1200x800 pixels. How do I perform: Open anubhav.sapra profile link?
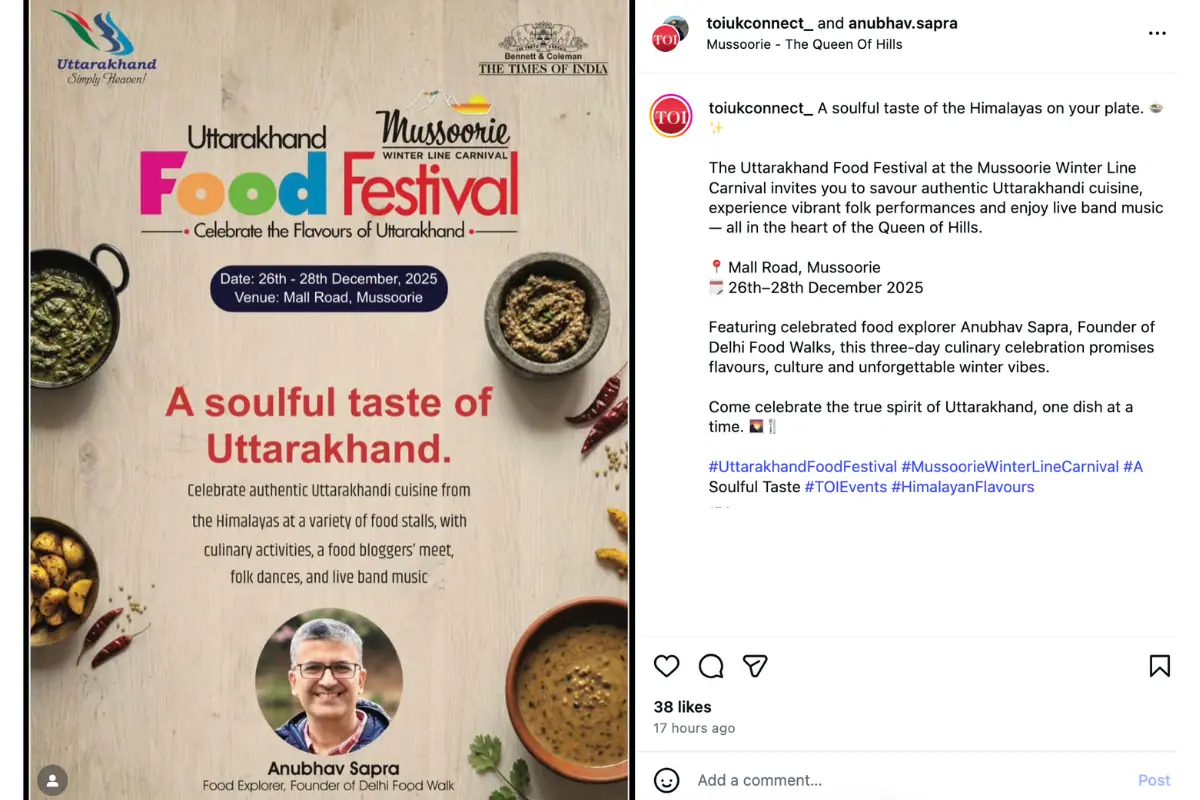click(x=903, y=23)
